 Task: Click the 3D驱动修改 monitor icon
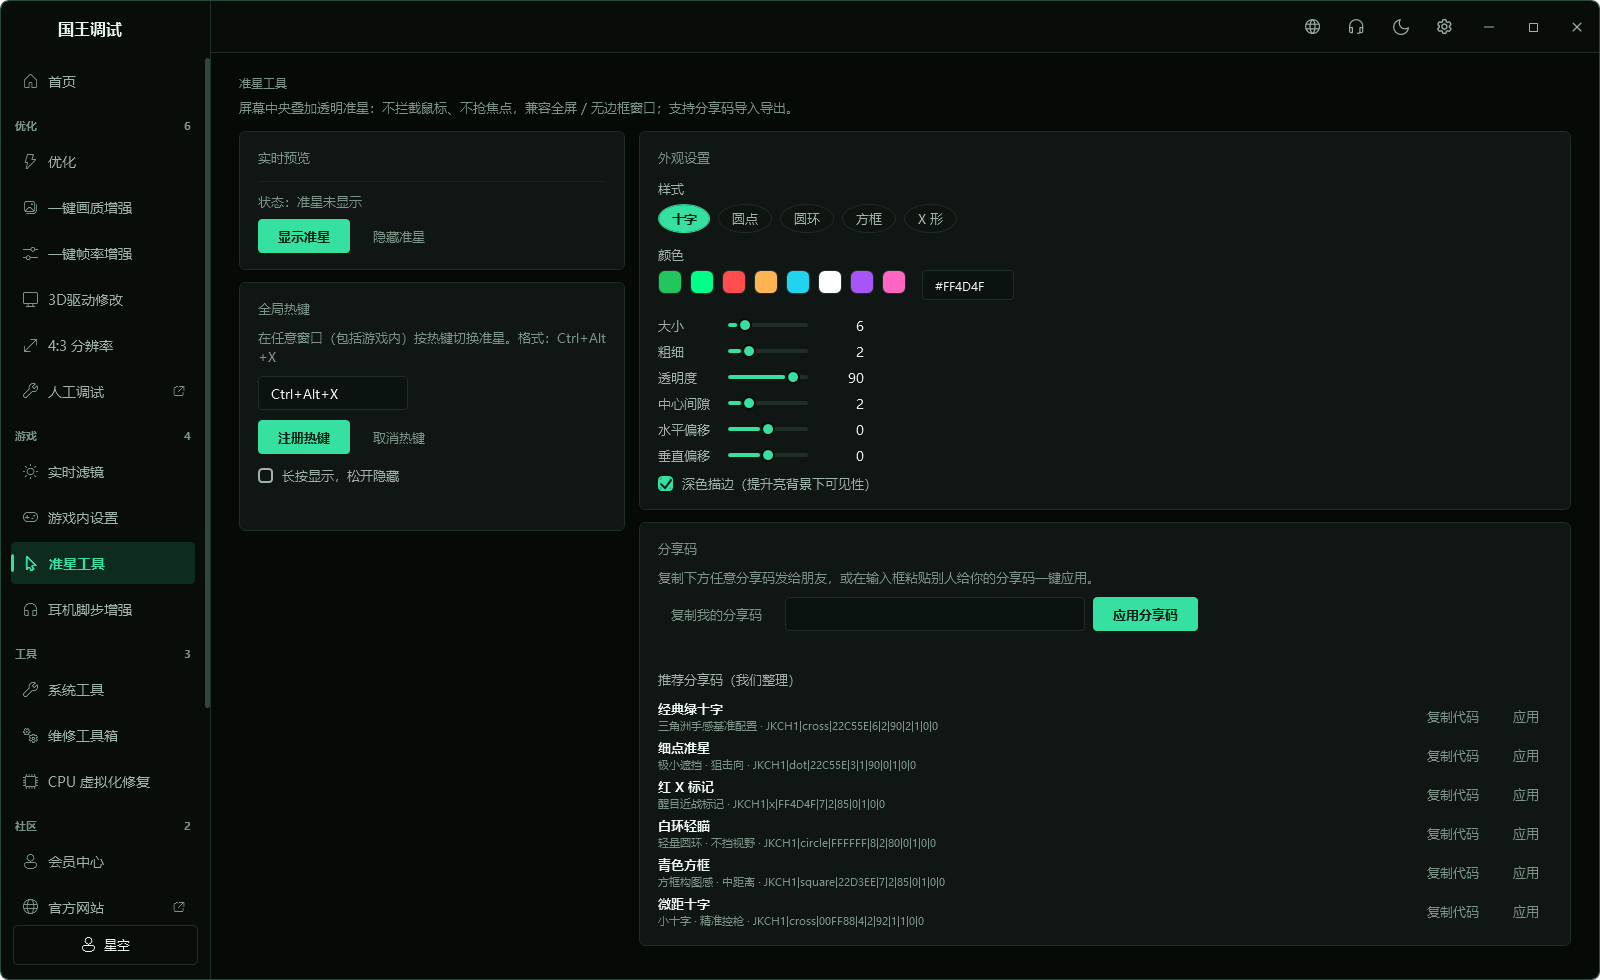point(30,300)
